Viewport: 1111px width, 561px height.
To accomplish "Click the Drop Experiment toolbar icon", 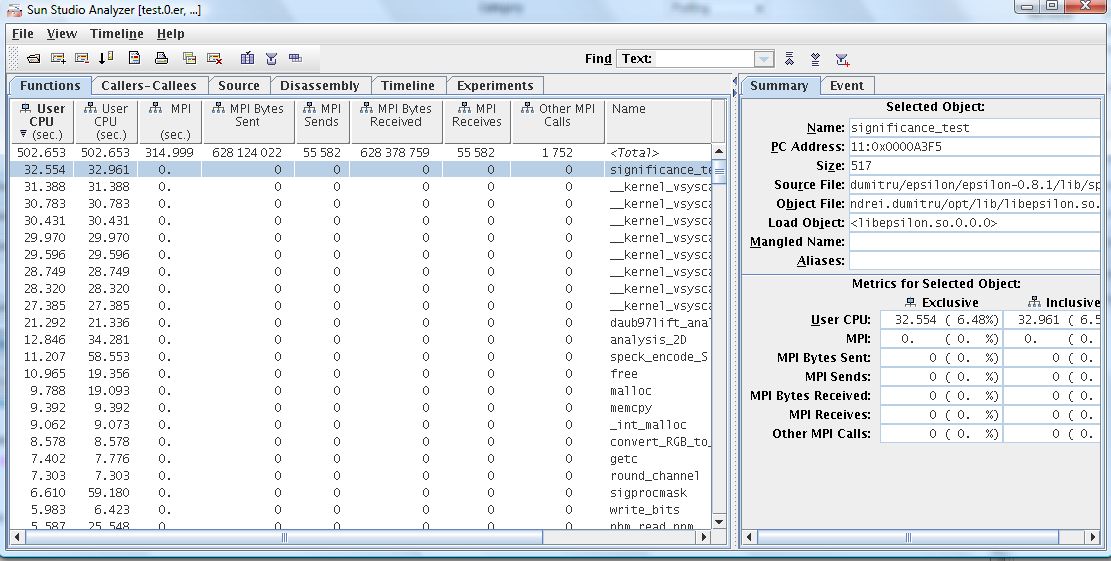I will 82,59.
